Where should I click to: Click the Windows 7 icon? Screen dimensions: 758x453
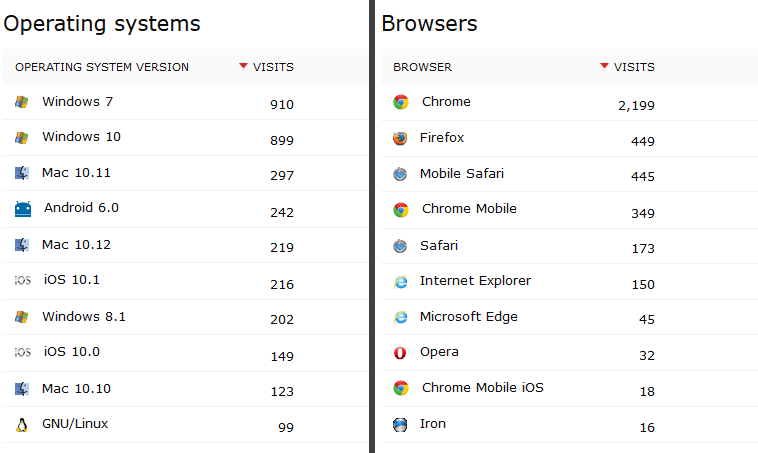coord(22,102)
